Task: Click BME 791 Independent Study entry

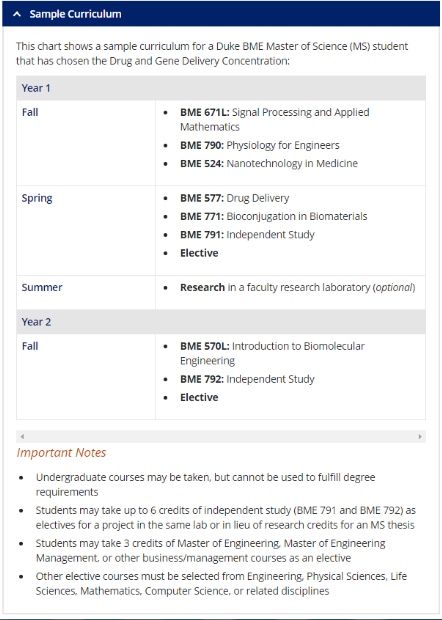Action: point(247,234)
